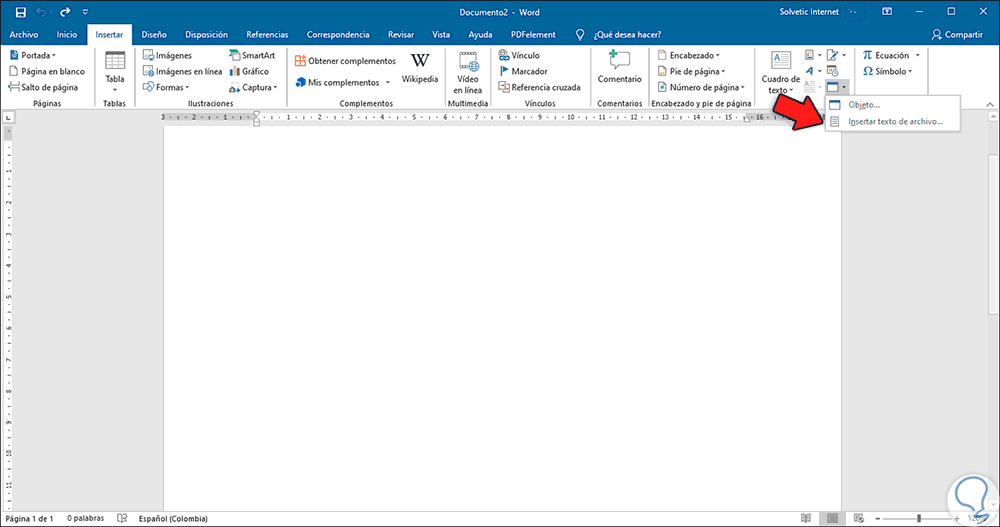Insert a Marcador bookmark
The image size is (1000, 527).
pyautogui.click(x=523, y=71)
